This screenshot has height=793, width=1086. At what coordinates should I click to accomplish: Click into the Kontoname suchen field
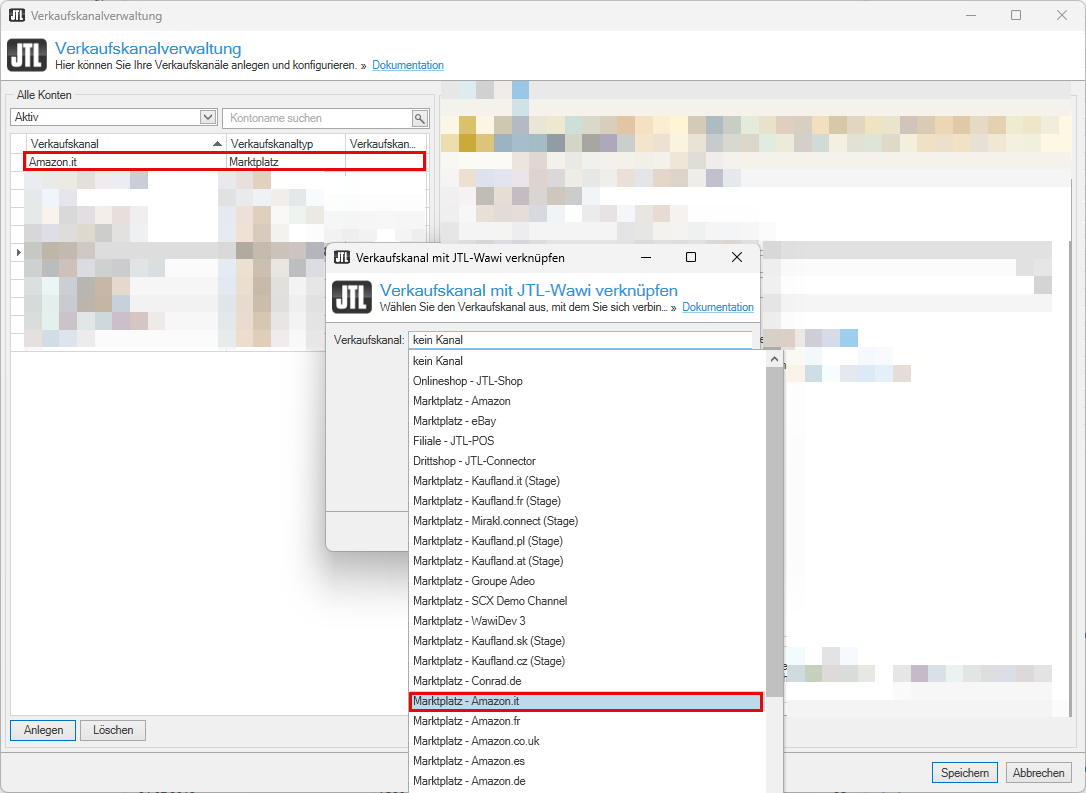pos(318,118)
